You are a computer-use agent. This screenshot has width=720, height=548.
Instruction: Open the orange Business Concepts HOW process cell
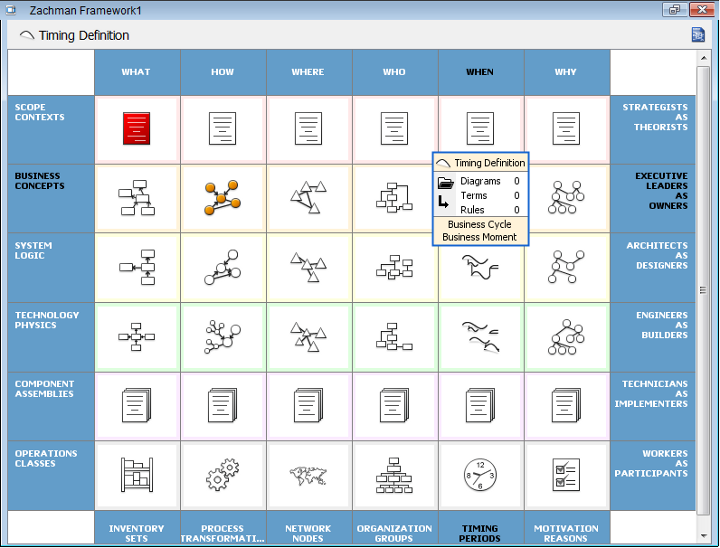tap(222, 198)
